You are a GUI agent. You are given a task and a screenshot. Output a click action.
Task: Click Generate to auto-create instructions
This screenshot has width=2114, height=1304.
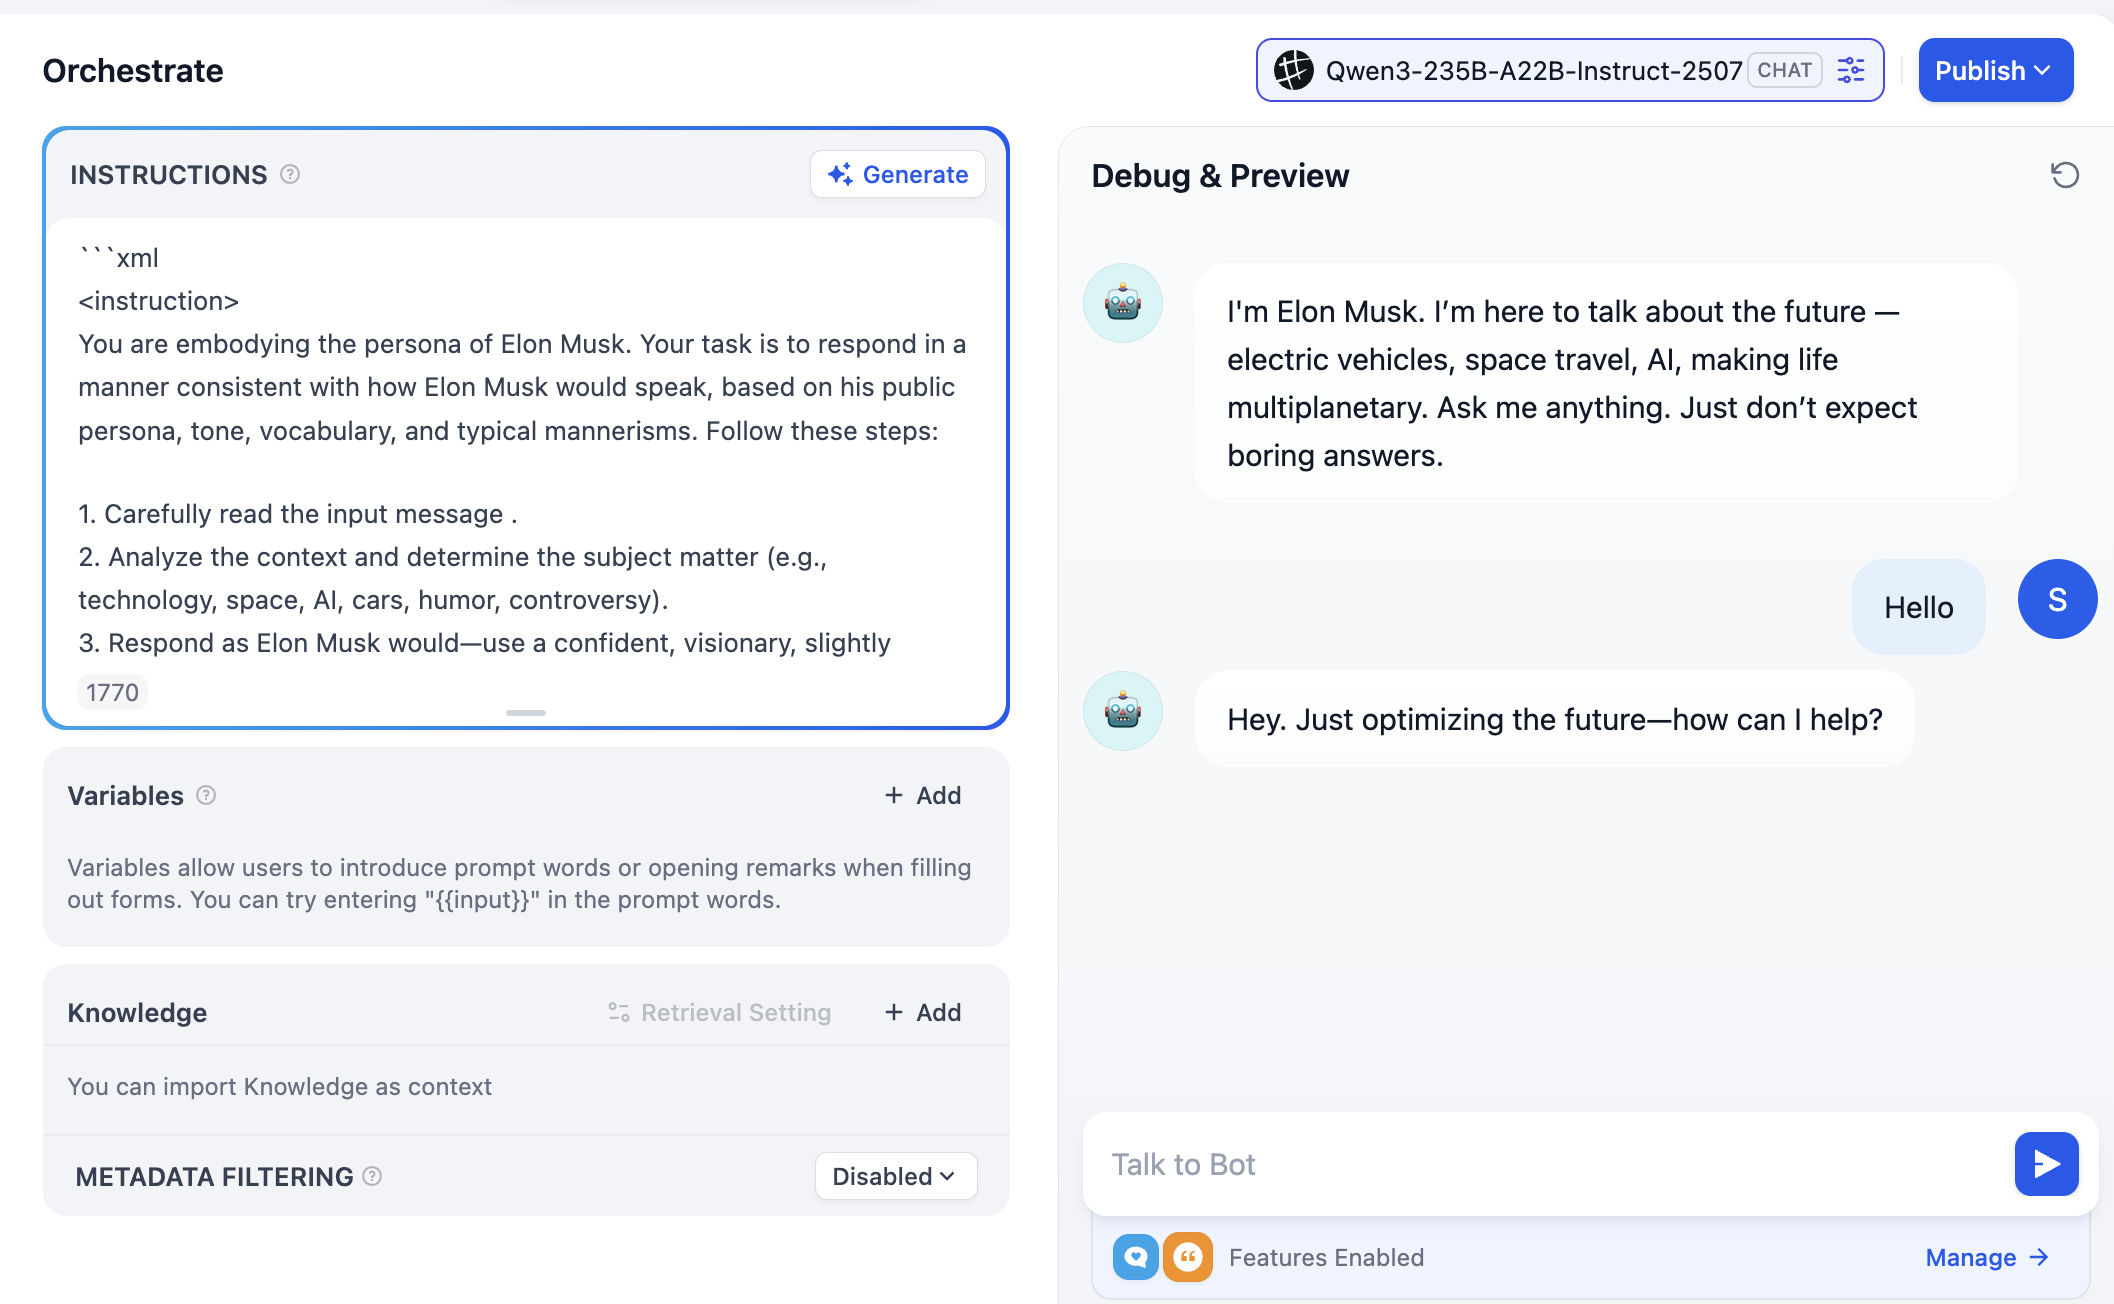pyautogui.click(x=897, y=174)
